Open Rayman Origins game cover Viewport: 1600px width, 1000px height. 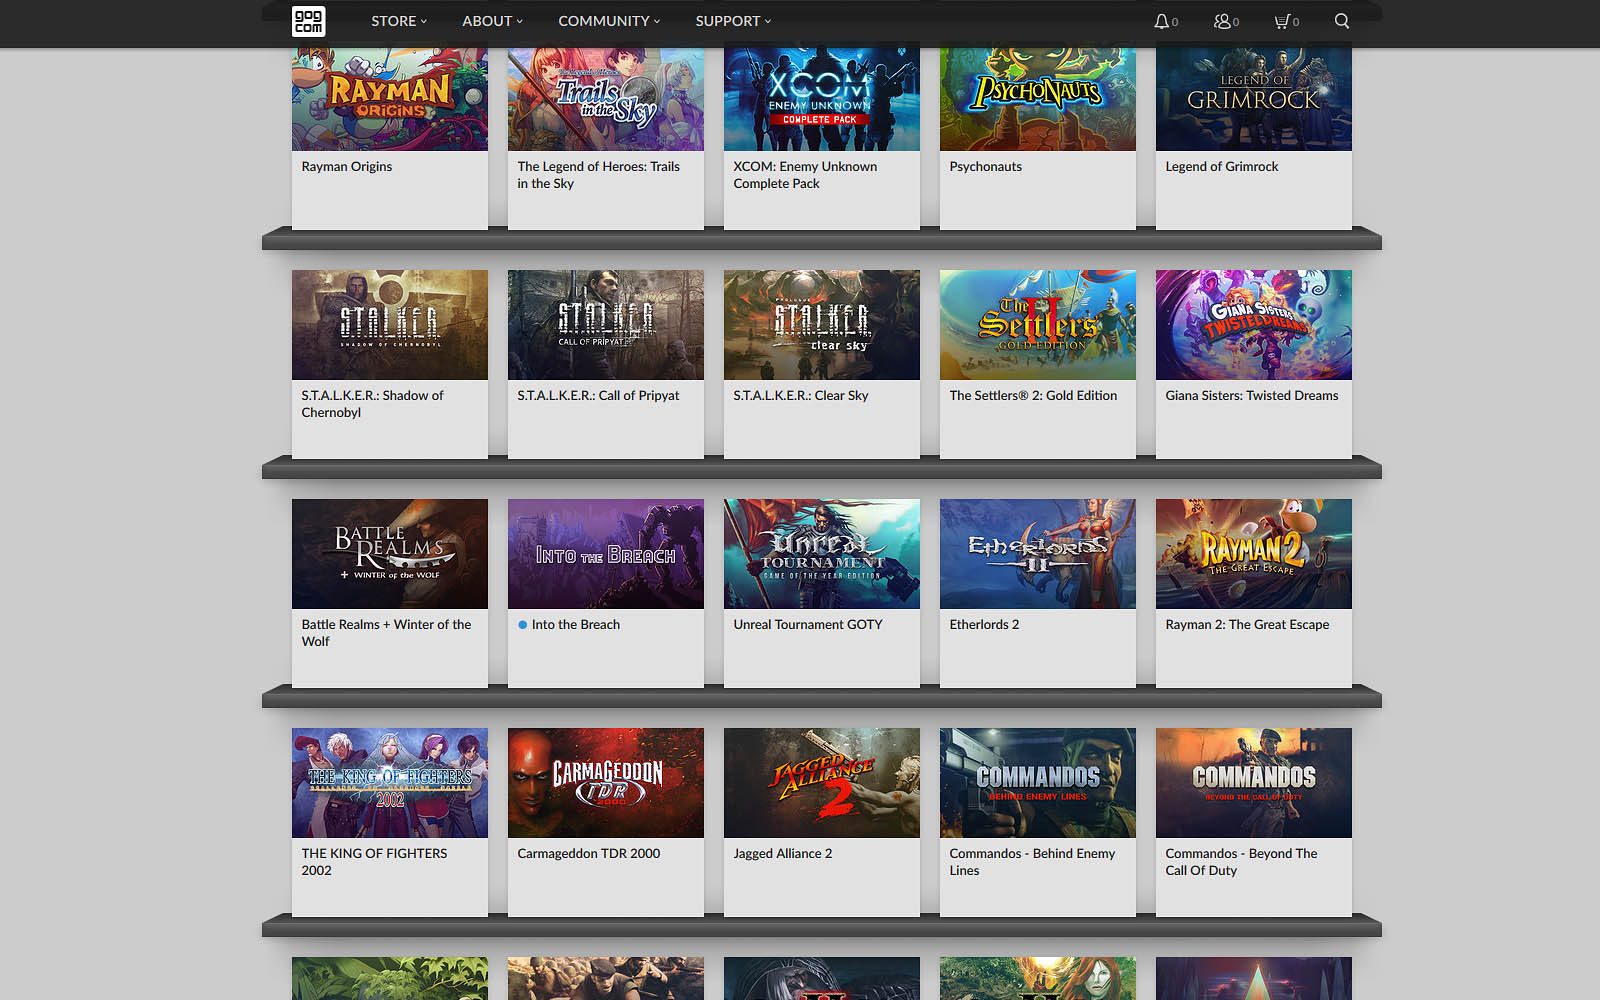pyautogui.click(x=390, y=98)
